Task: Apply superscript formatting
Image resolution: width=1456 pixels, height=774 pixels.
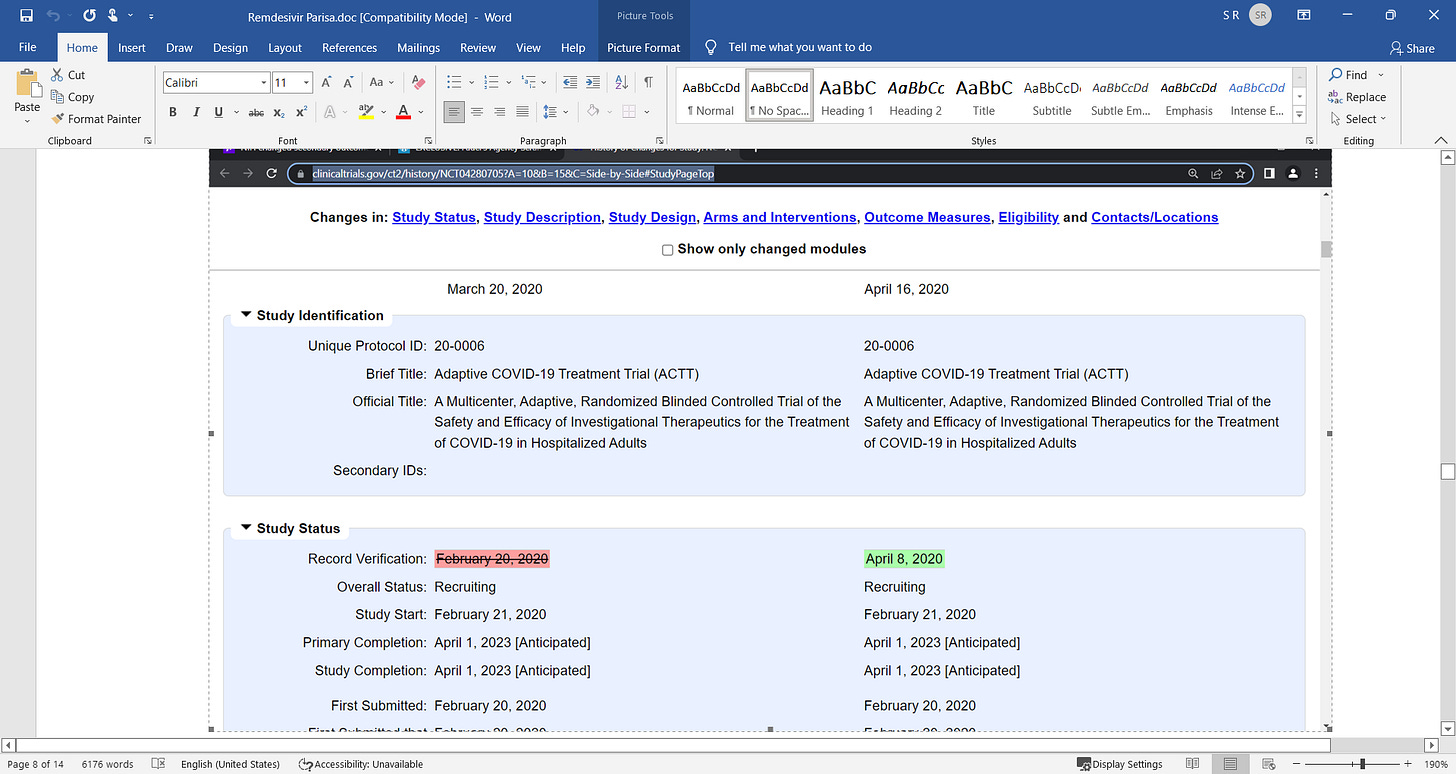Action: pos(301,112)
